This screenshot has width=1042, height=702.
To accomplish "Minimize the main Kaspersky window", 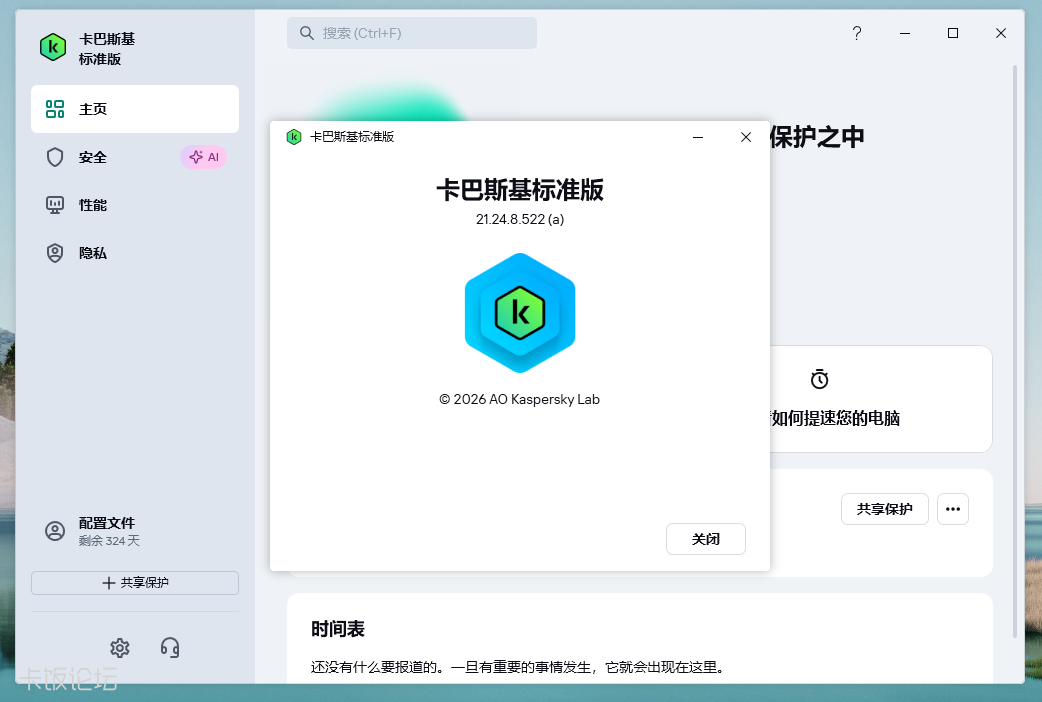I will pos(905,33).
